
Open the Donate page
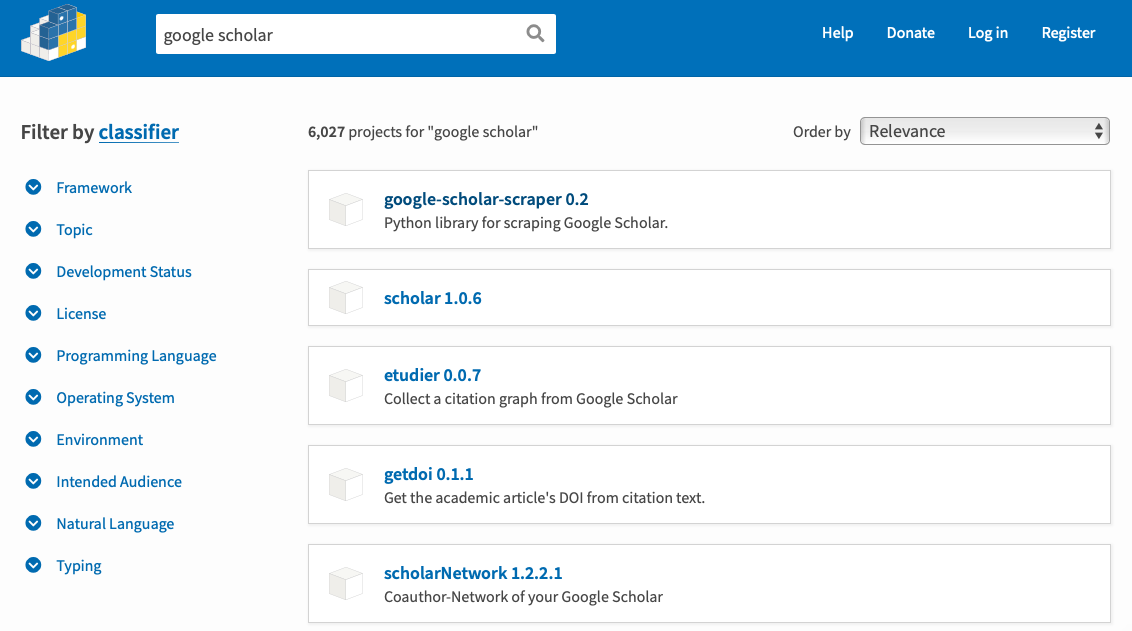[910, 32]
